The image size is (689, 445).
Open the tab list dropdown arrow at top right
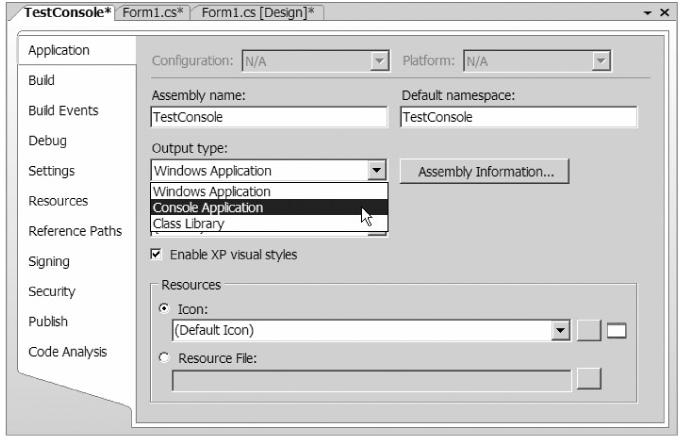[647, 13]
